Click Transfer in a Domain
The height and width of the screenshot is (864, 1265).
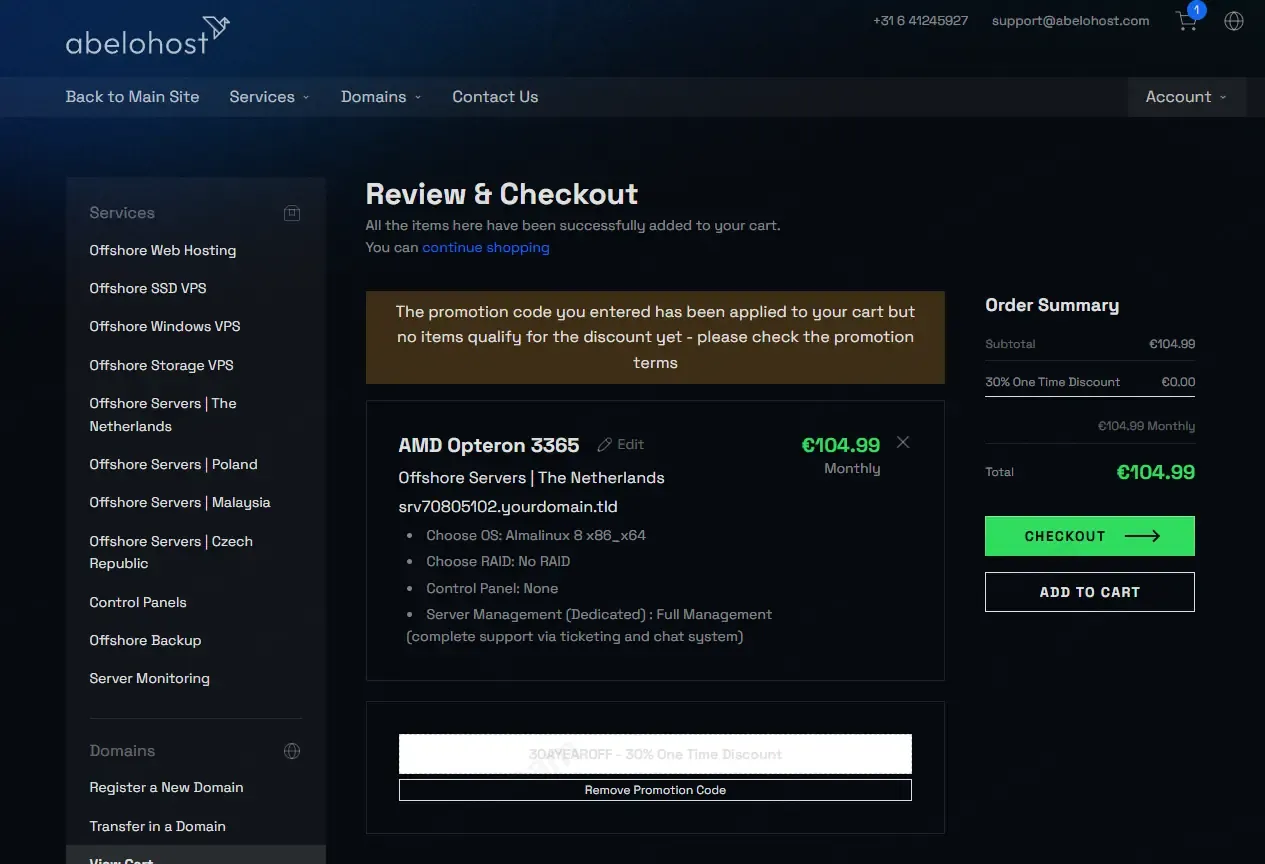click(x=157, y=826)
